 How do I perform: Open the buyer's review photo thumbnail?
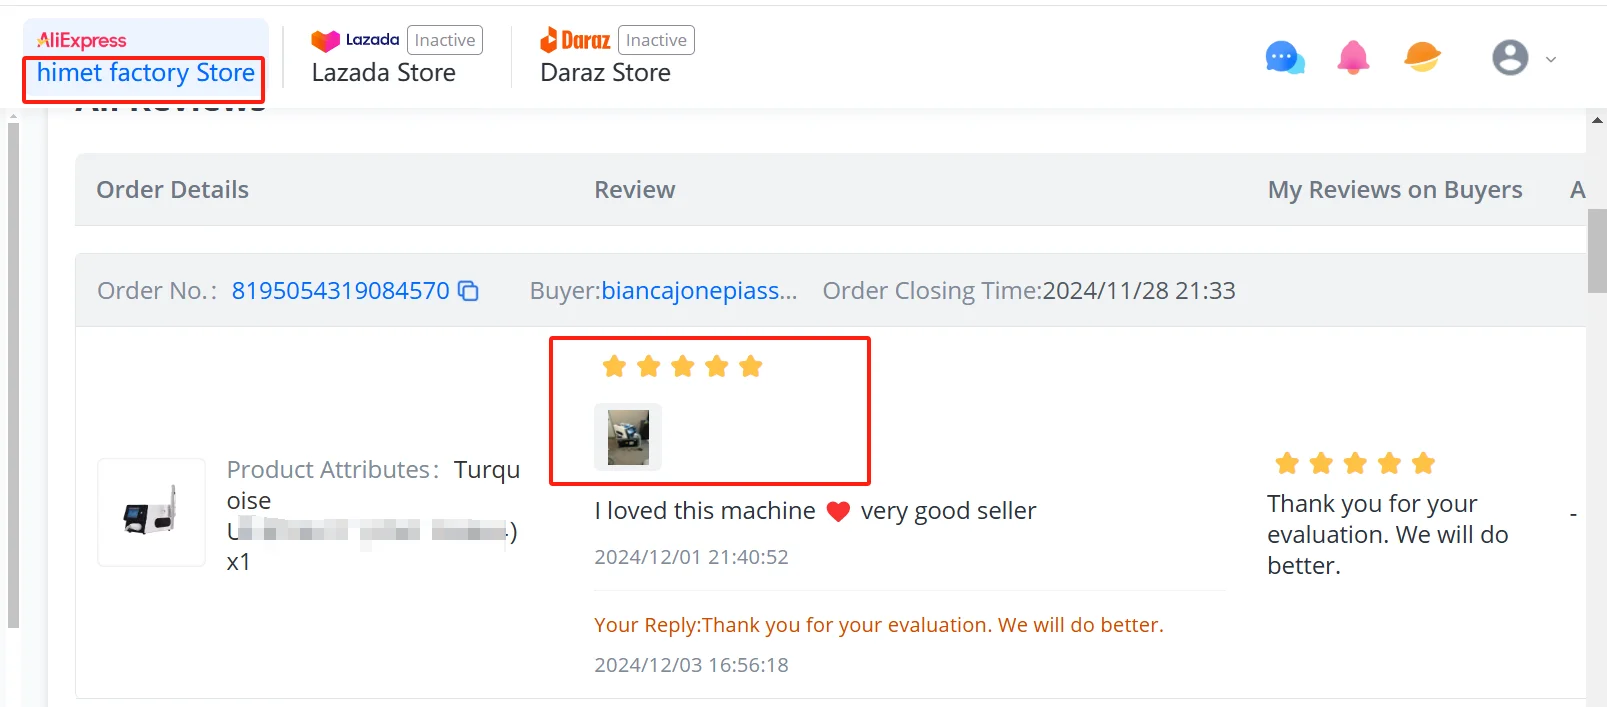[x=628, y=437]
